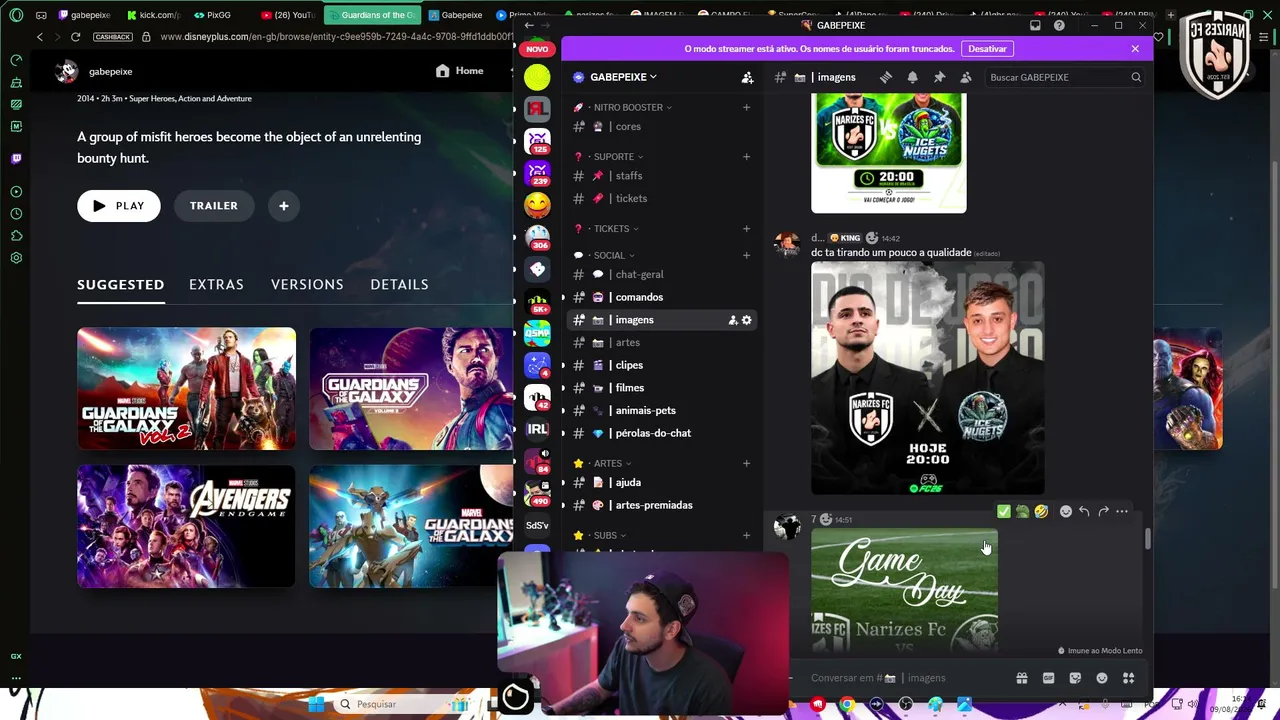Switch to VERSIONS tab on Disney+

(307, 285)
